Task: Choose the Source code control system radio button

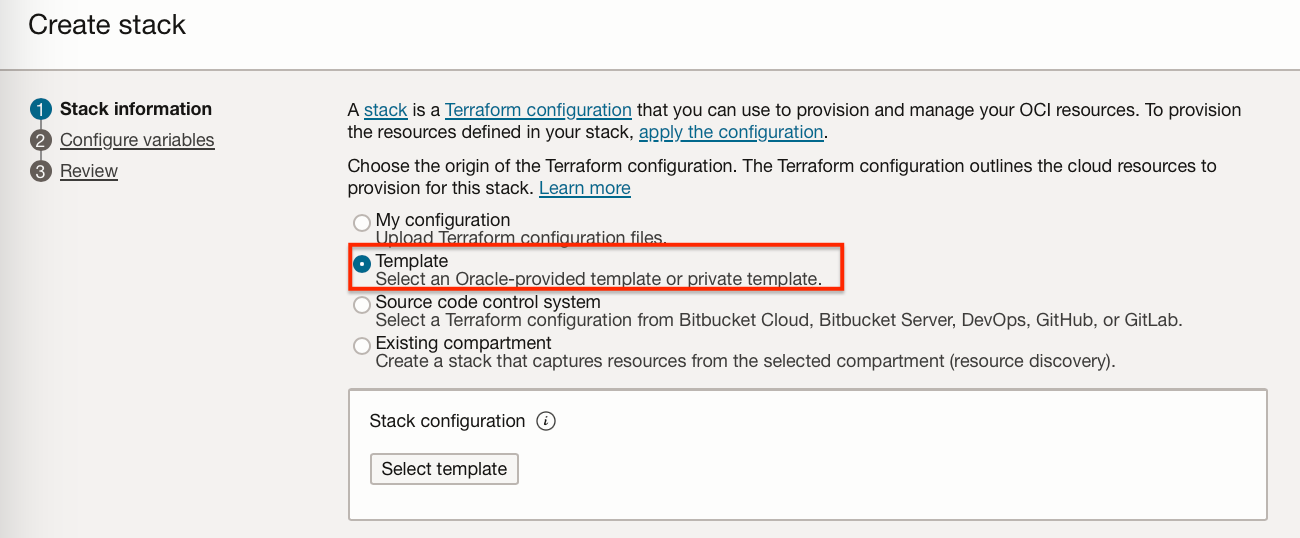Action: 362,305
